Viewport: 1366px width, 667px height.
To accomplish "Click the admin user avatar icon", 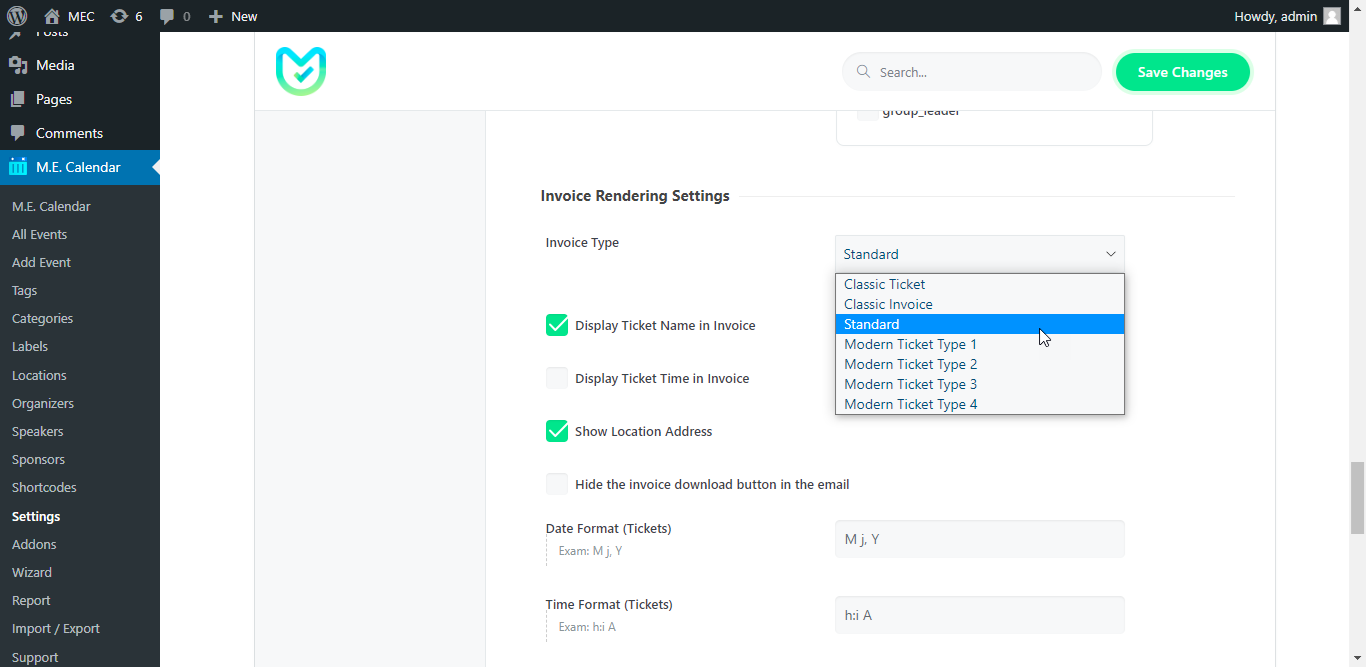I will 1331,16.
